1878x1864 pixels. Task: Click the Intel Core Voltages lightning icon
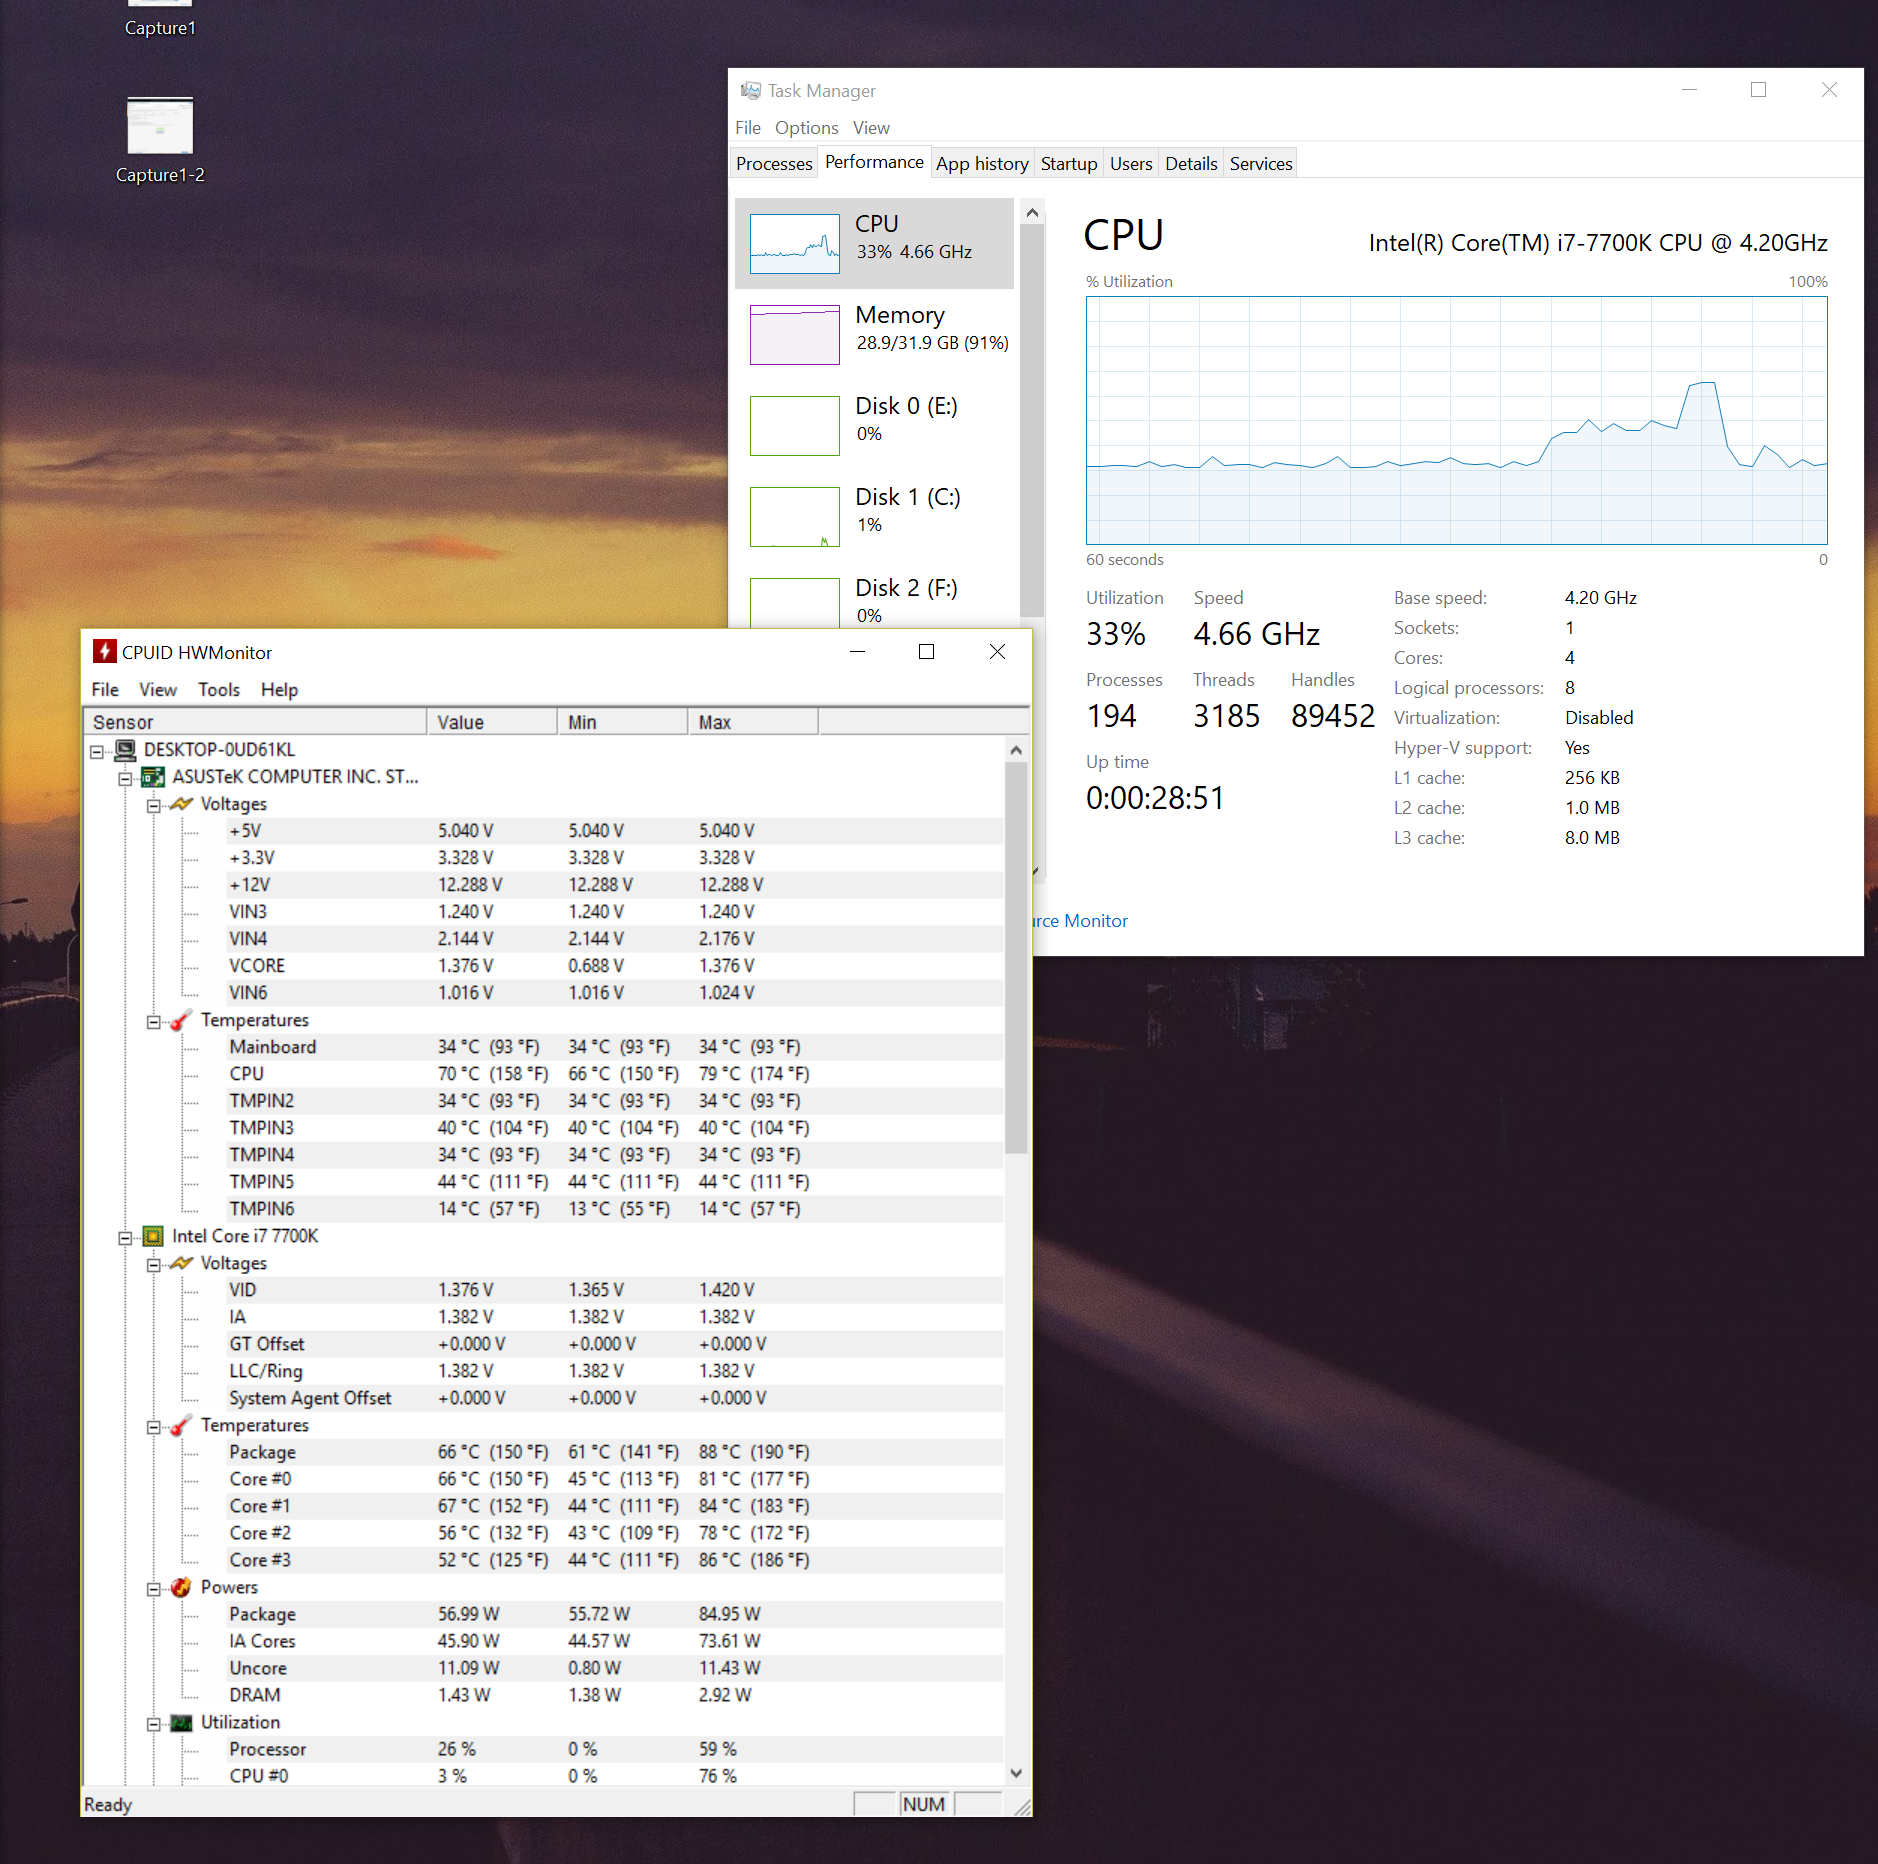click(181, 1263)
